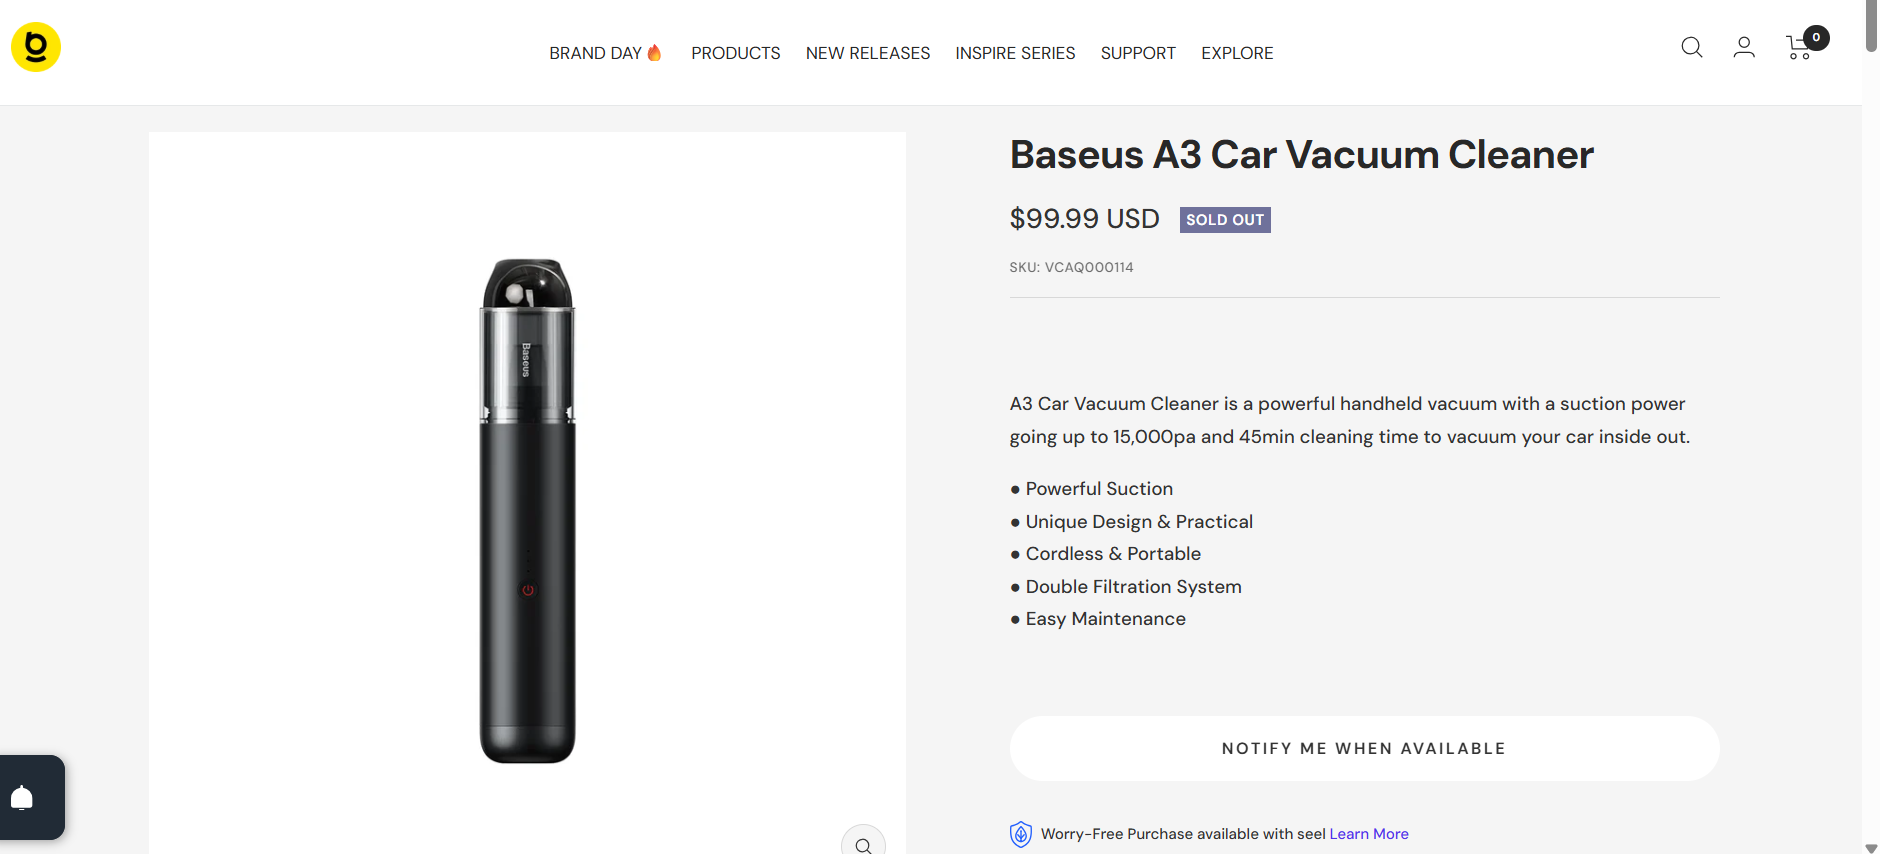This screenshot has height=854, width=1880.
Task: Click the Baseus A3 Car Vacuum Cleaner title
Action: [1301, 155]
